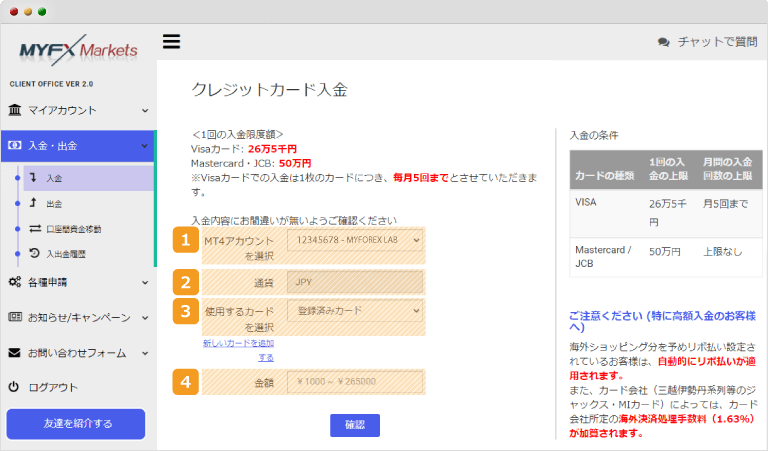Viewport: 768px width, 451px height.
Task: Select the 入金・出金 menu item
Action: (78, 146)
